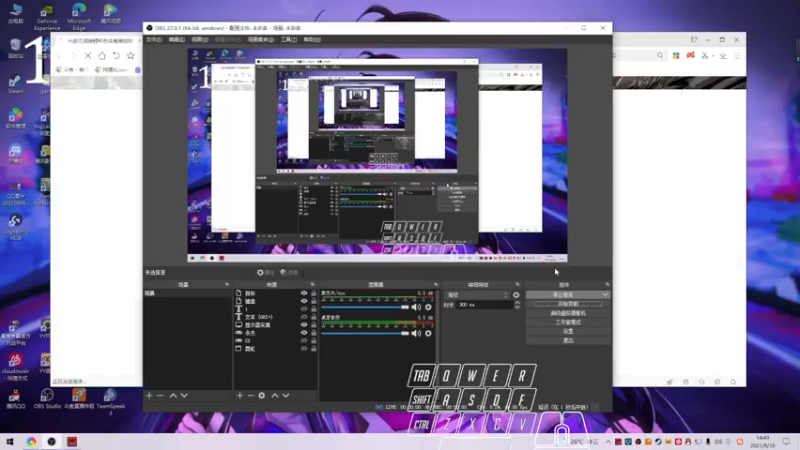The width and height of the screenshot is (800, 450).
Task: Add a new scene with plus icon
Action: 149,395
